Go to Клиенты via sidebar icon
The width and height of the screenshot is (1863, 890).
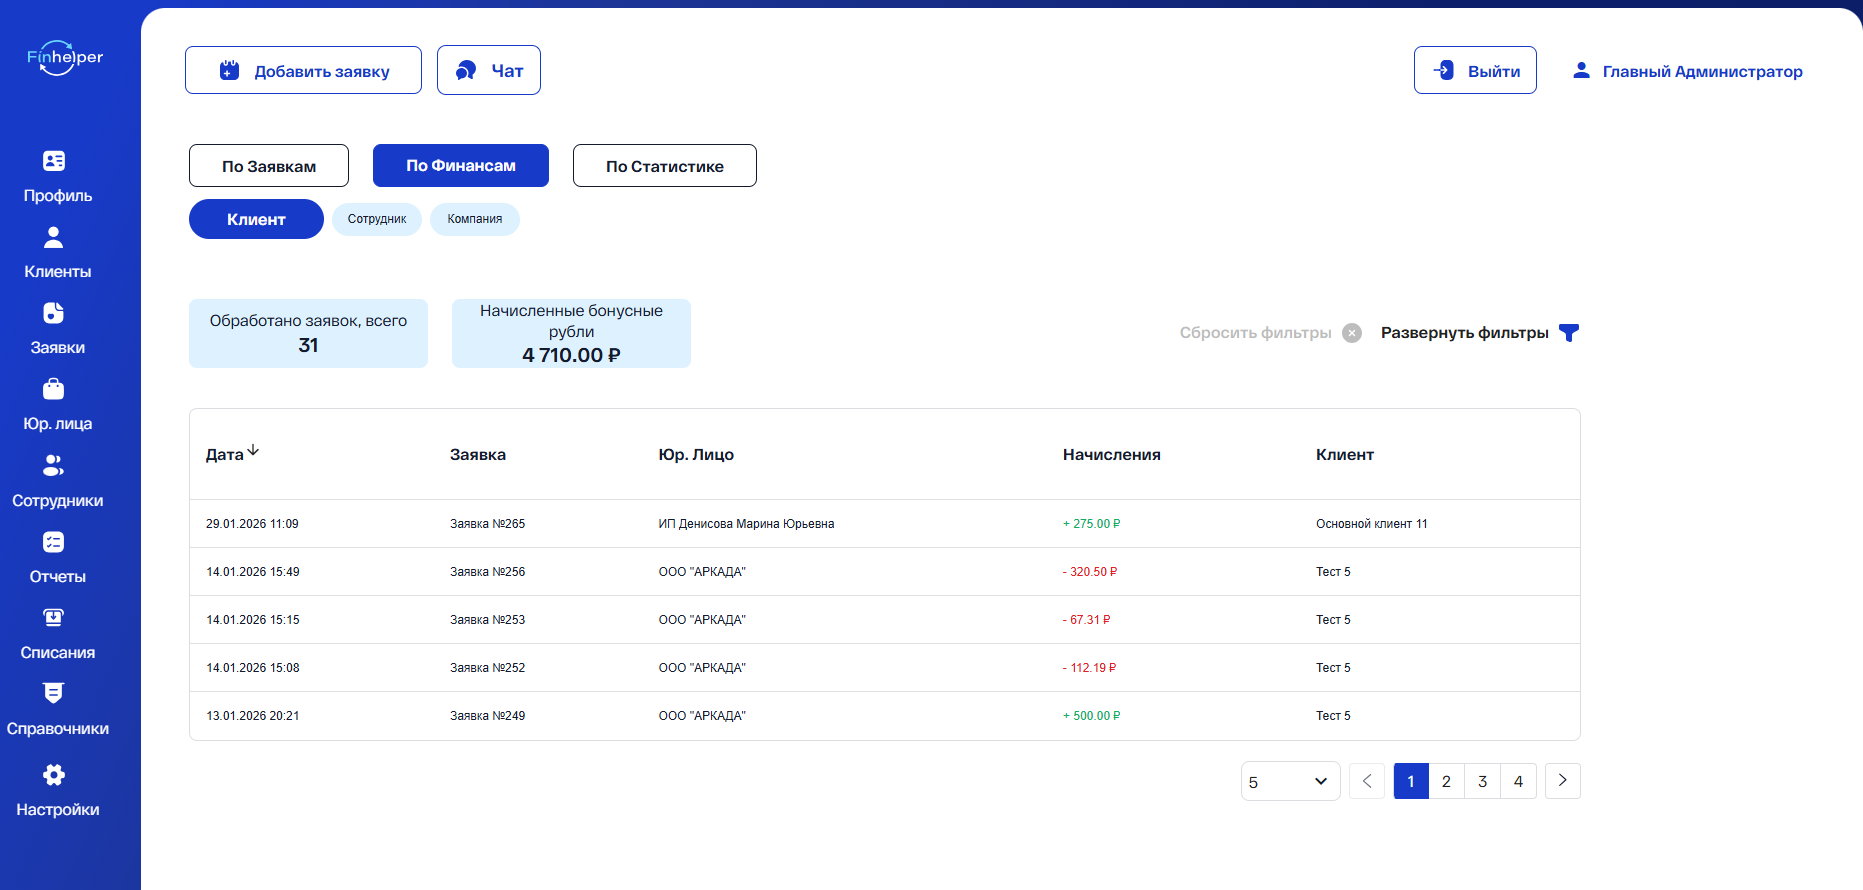coord(54,237)
